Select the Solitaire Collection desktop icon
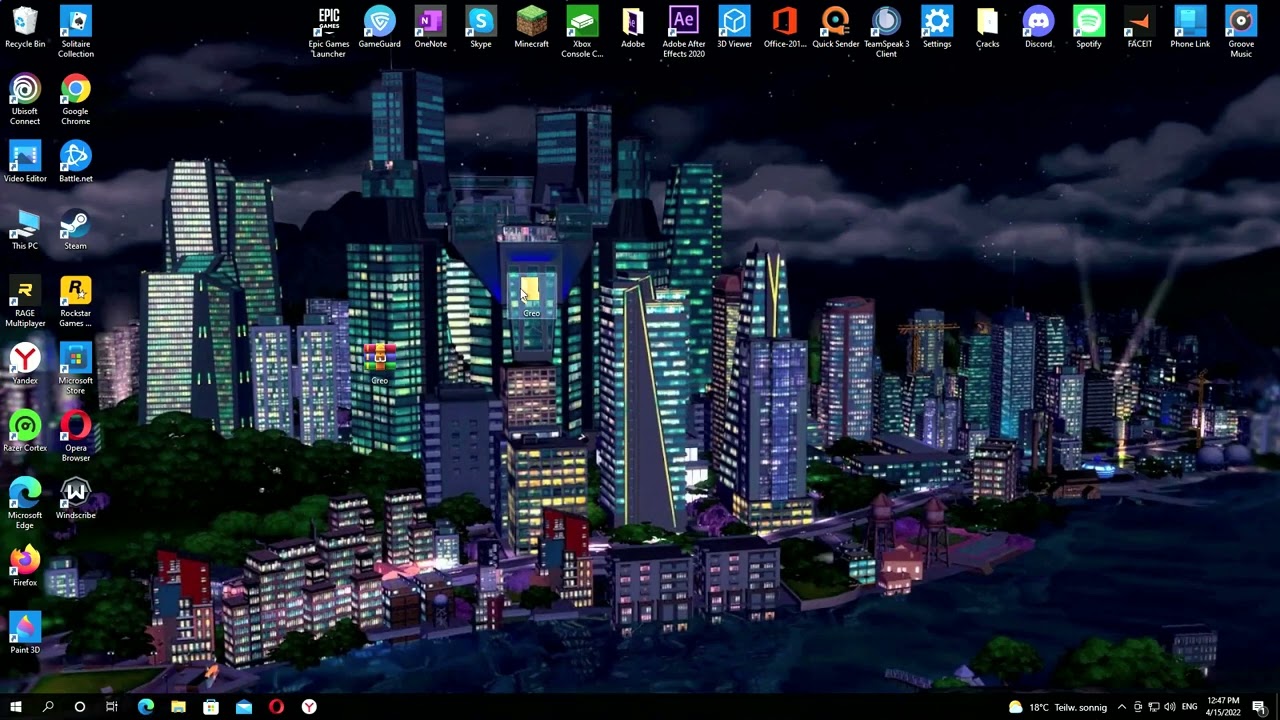This screenshot has width=1280, height=720. point(75,32)
